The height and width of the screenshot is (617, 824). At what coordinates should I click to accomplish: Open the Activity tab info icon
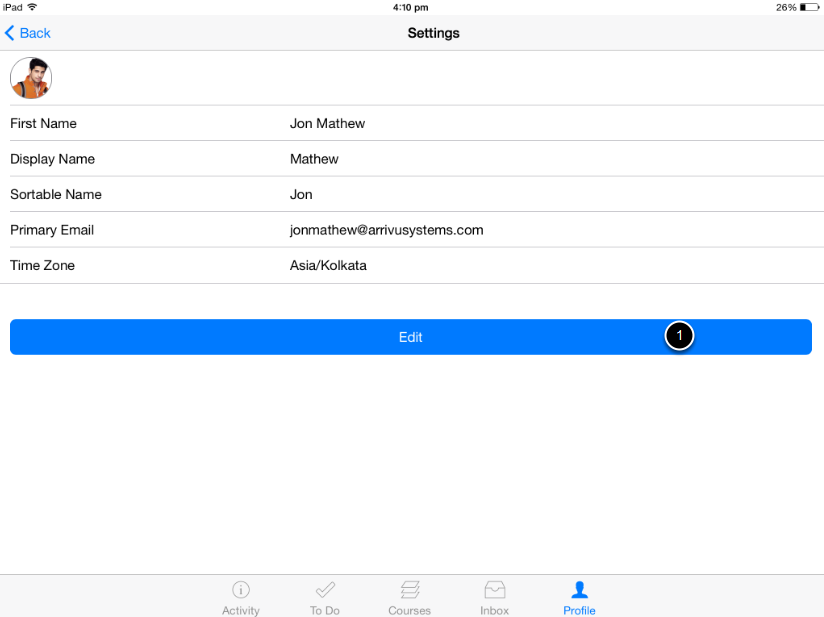pyautogui.click(x=240, y=590)
